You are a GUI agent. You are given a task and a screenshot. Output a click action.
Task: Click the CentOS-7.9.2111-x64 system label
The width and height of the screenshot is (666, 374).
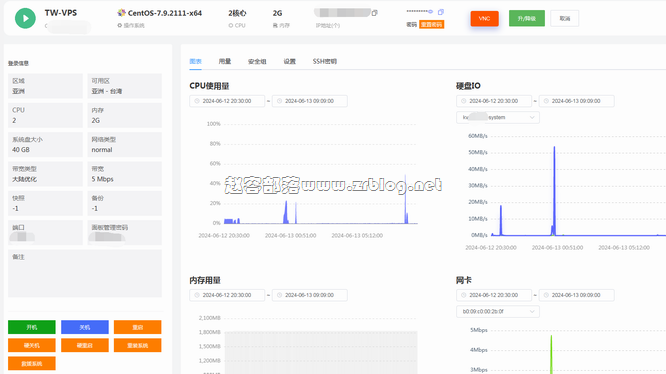[x=165, y=13]
